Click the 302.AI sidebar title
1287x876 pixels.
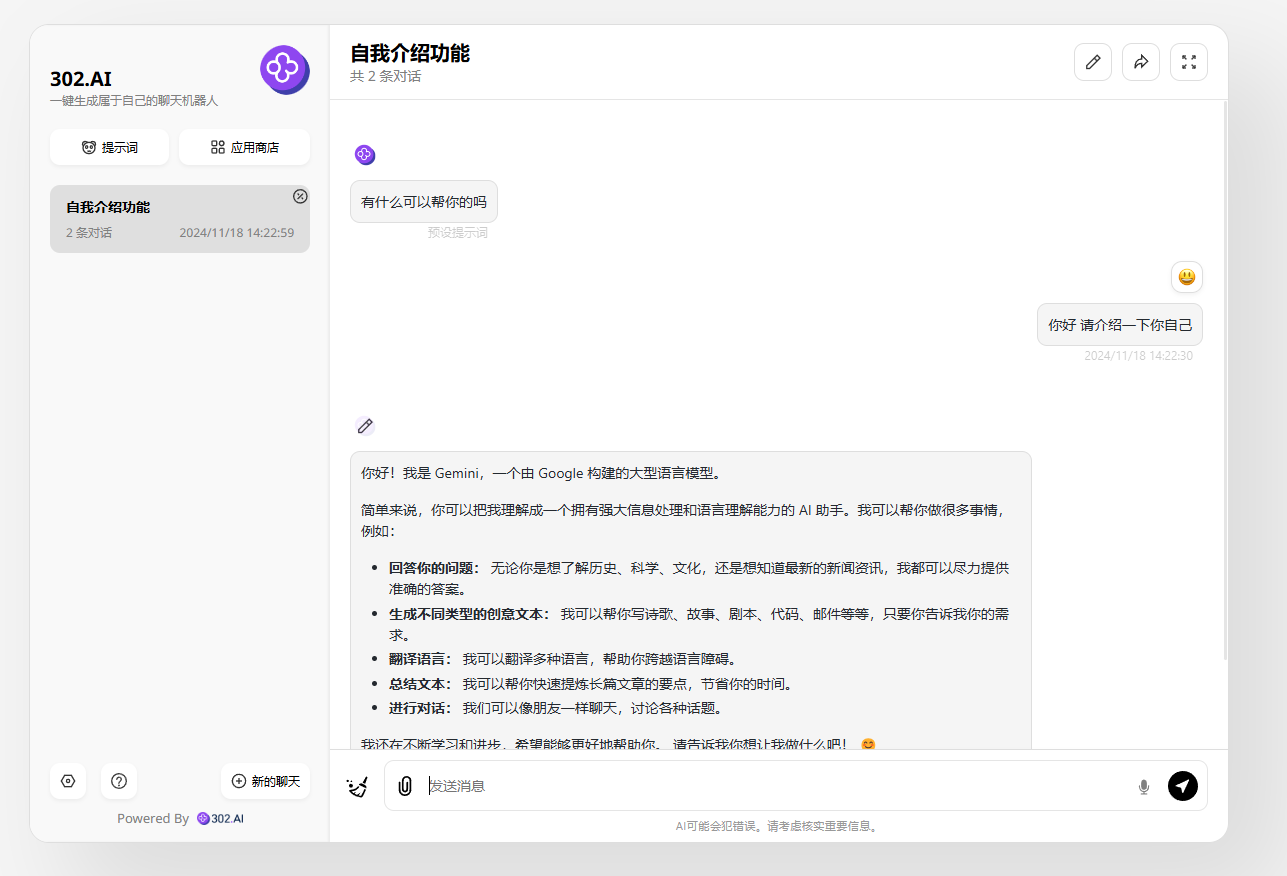point(81,79)
